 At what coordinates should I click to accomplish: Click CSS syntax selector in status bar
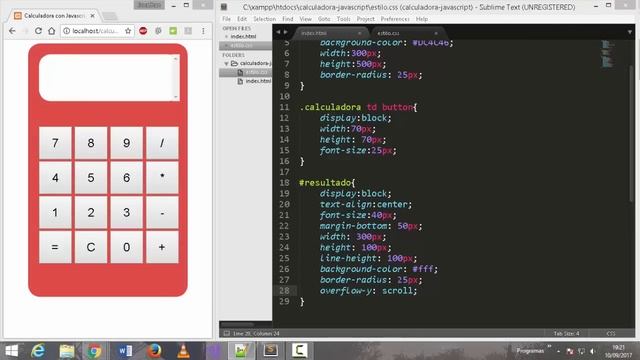pos(611,333)
